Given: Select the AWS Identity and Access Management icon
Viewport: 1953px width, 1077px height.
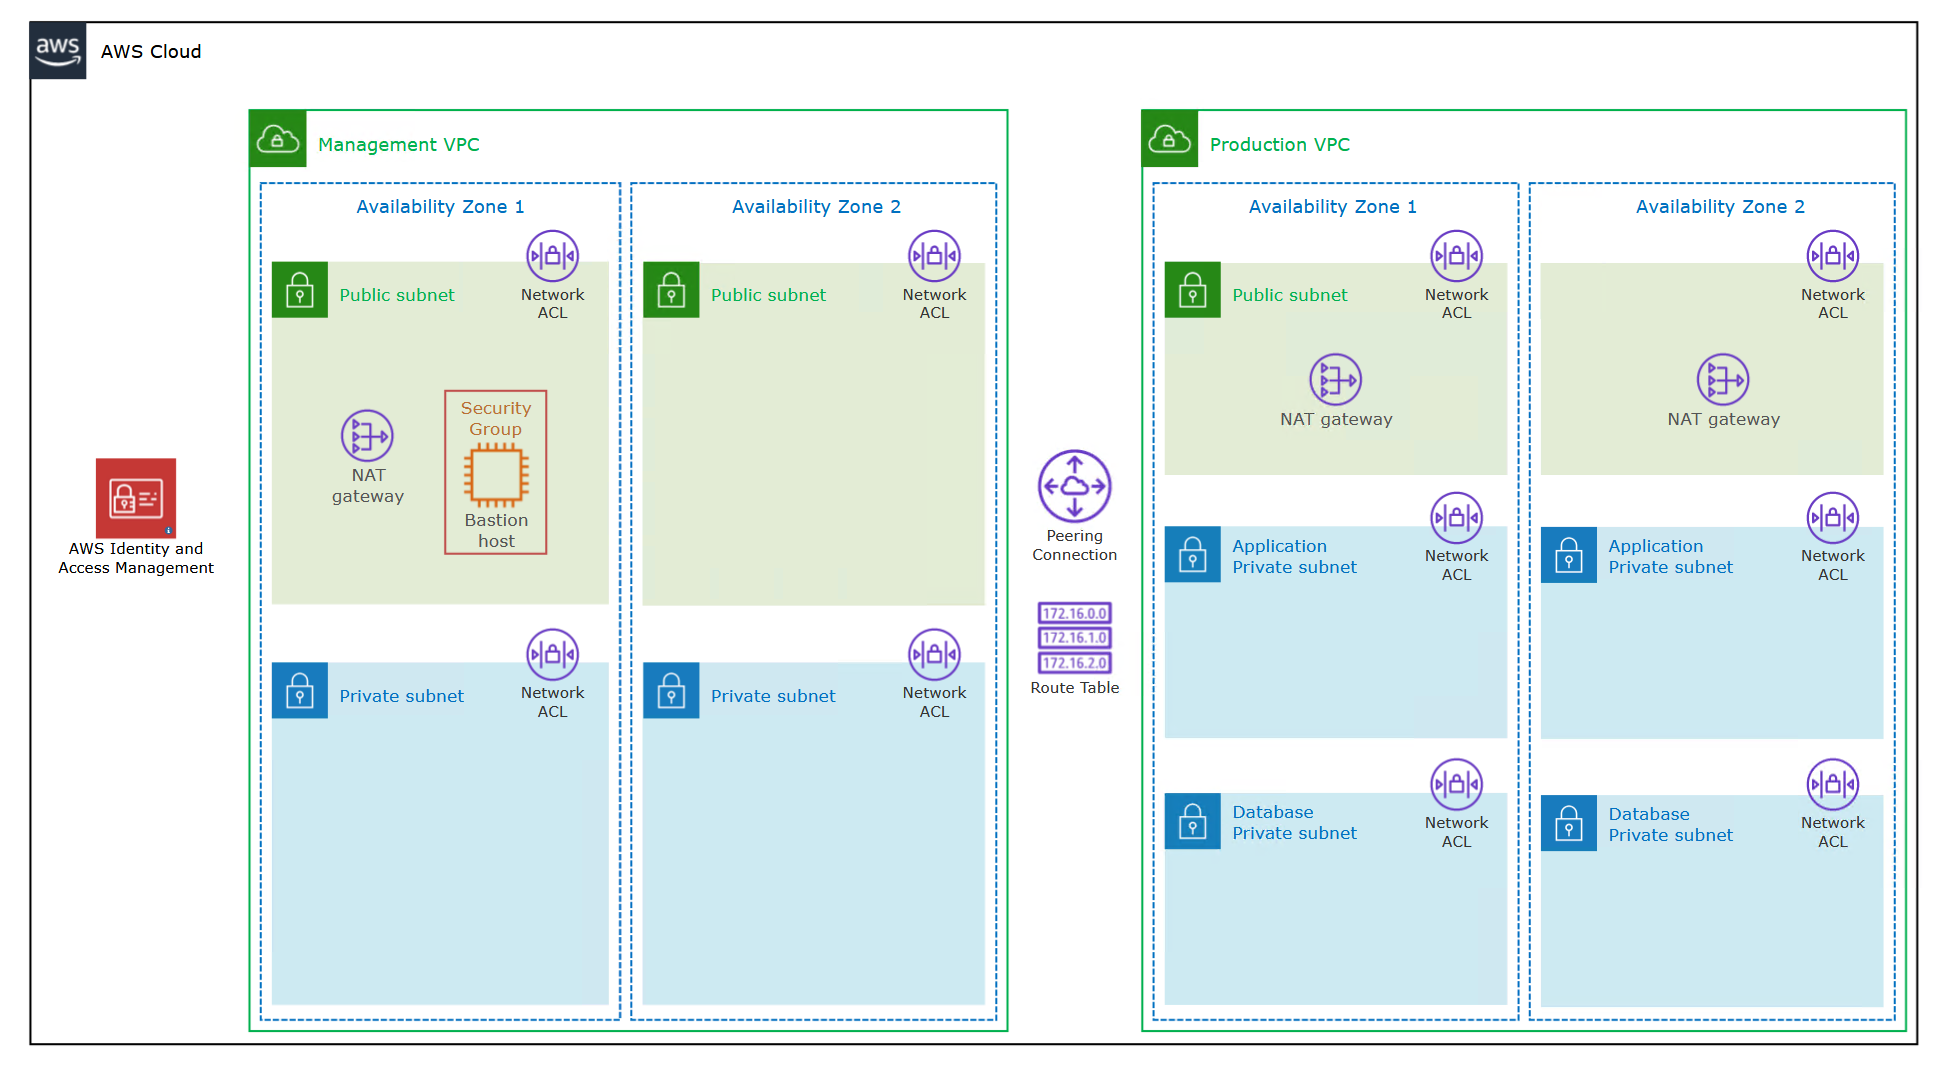Looking at the screenshot, I should pyautogui.click(x=136, y=497).
